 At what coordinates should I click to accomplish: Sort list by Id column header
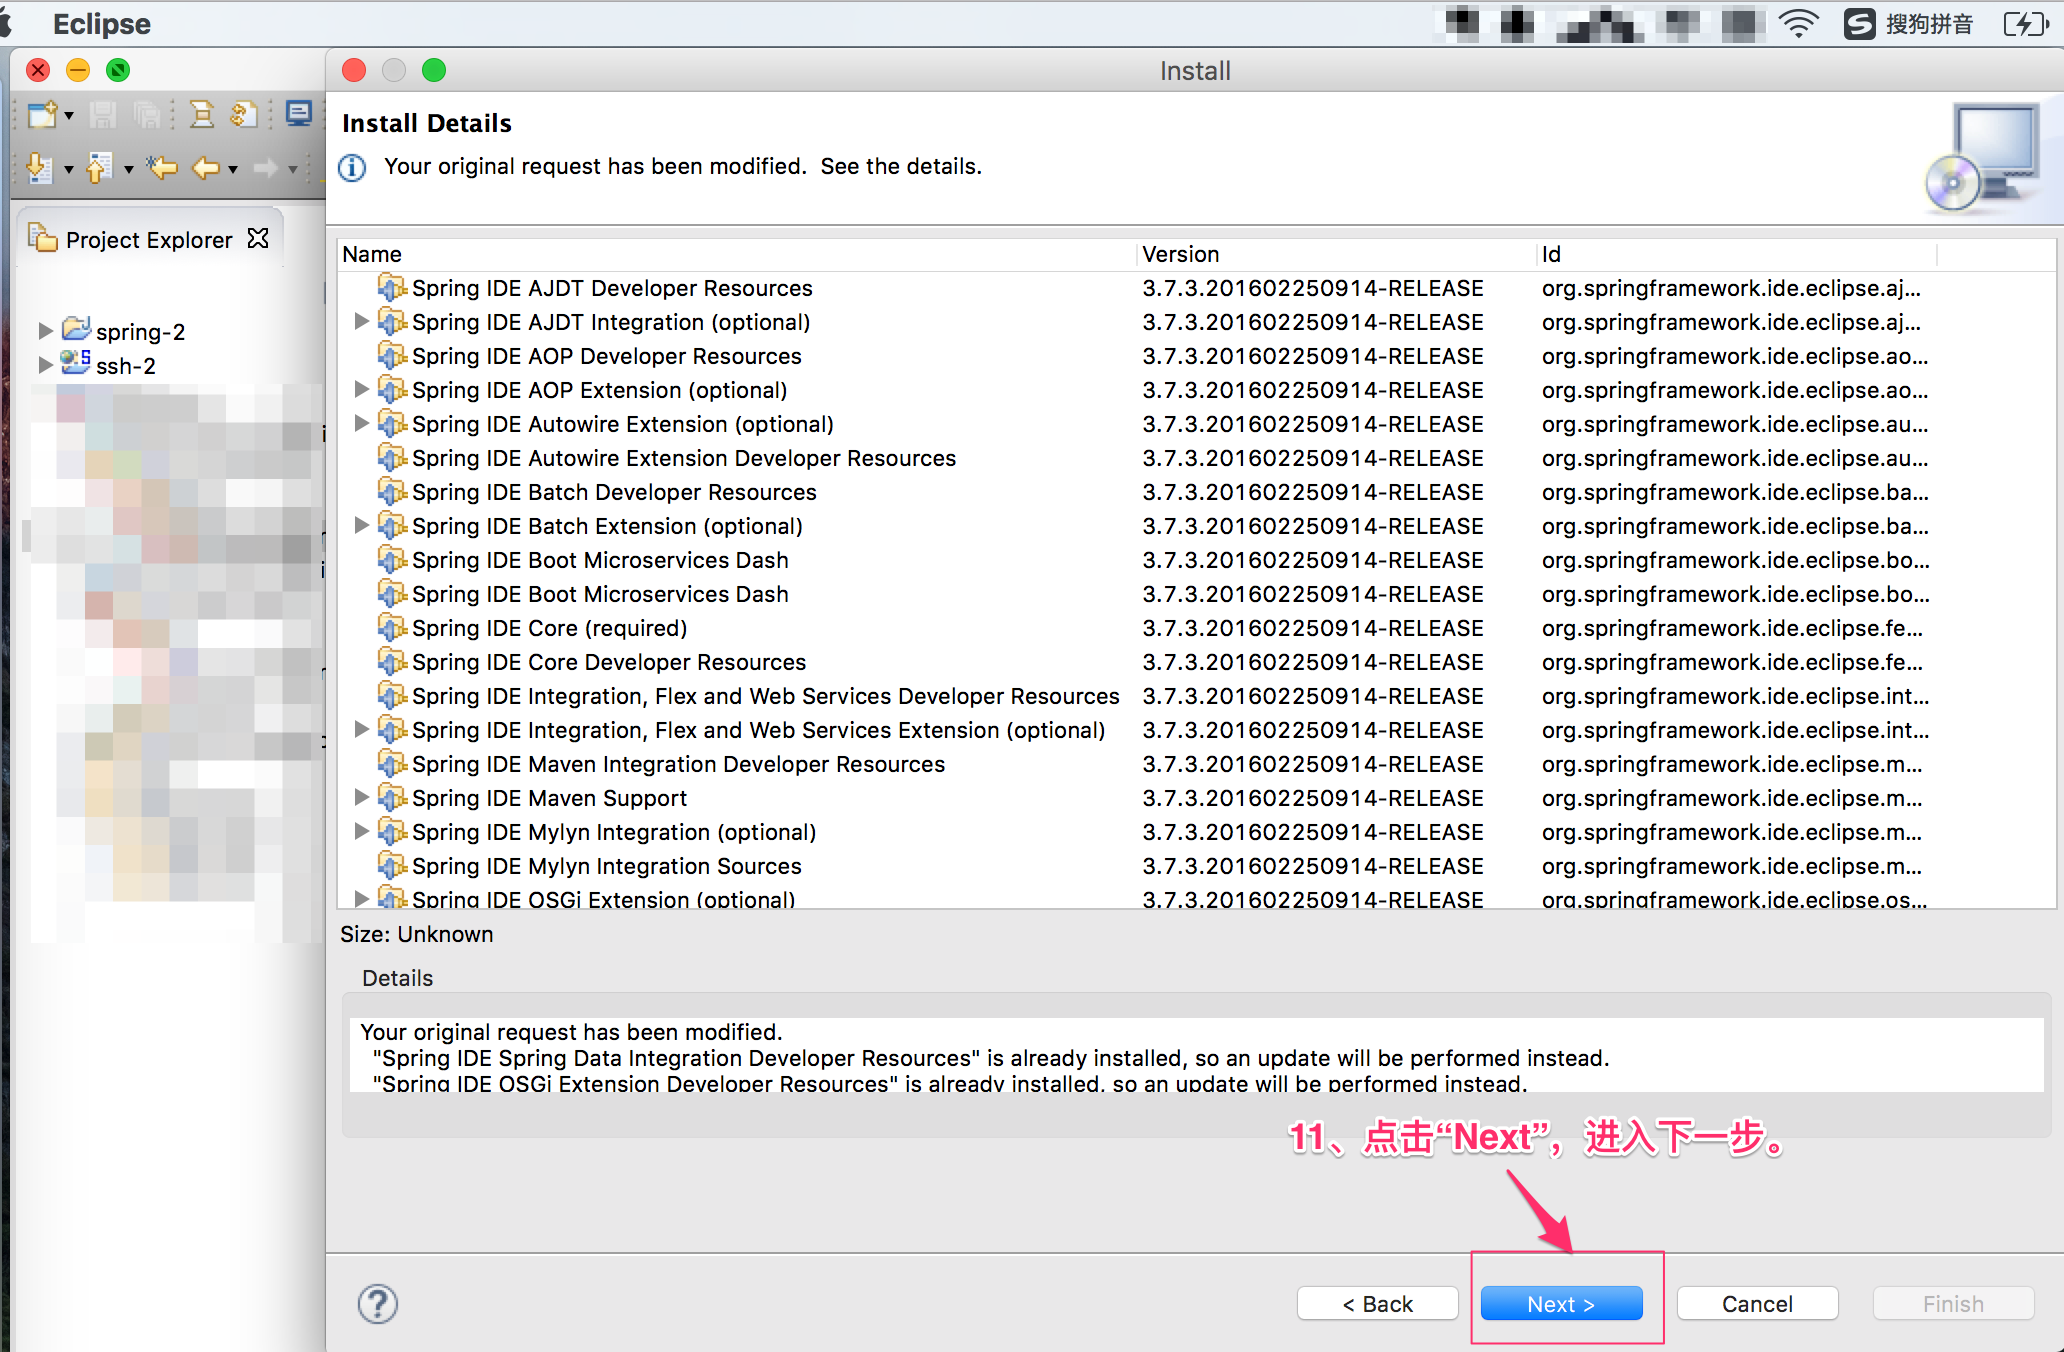[1737, 254]
